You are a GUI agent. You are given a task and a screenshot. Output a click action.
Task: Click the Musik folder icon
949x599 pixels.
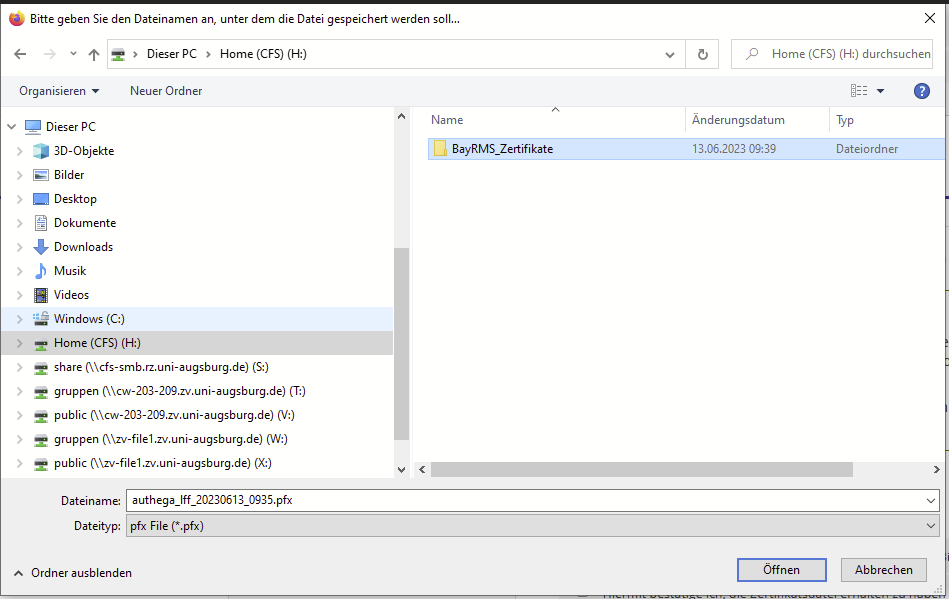click(41, 271)
